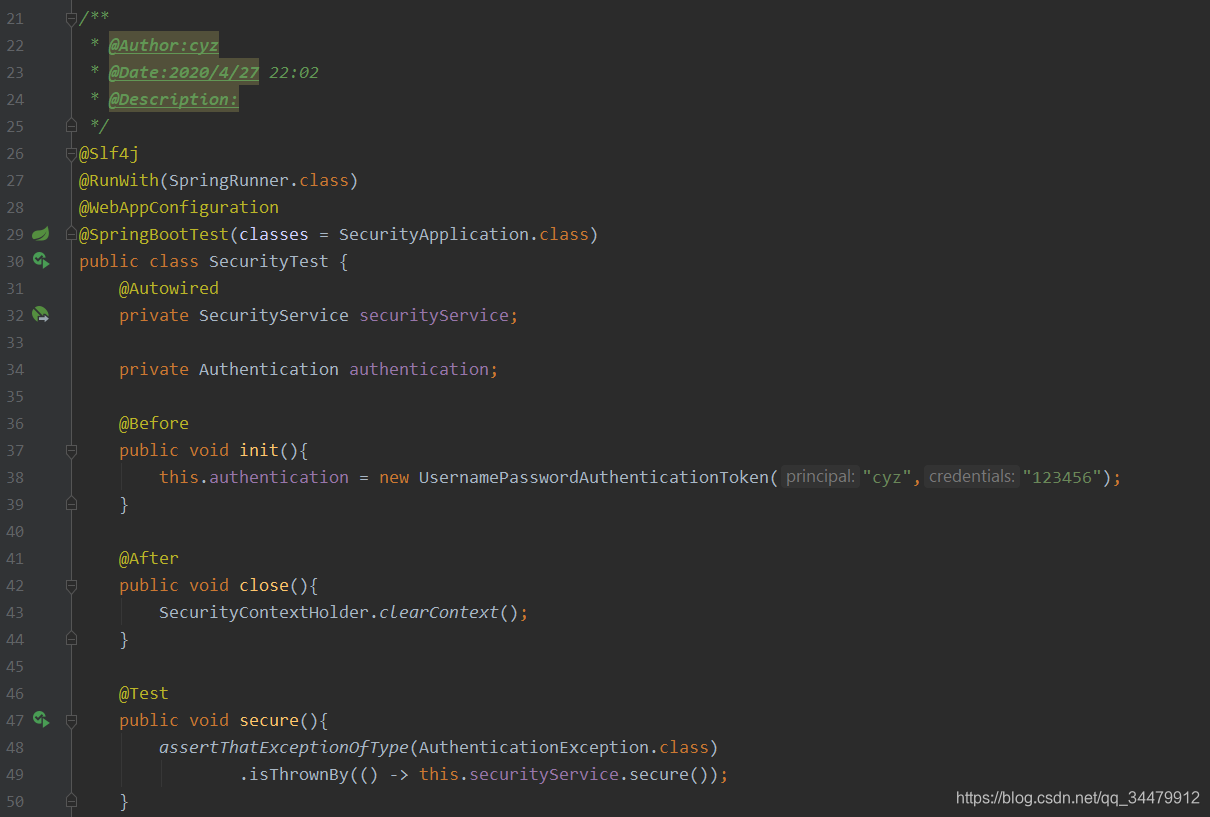Click the @After annotation

pyautogui.click(x=149, y=558)
